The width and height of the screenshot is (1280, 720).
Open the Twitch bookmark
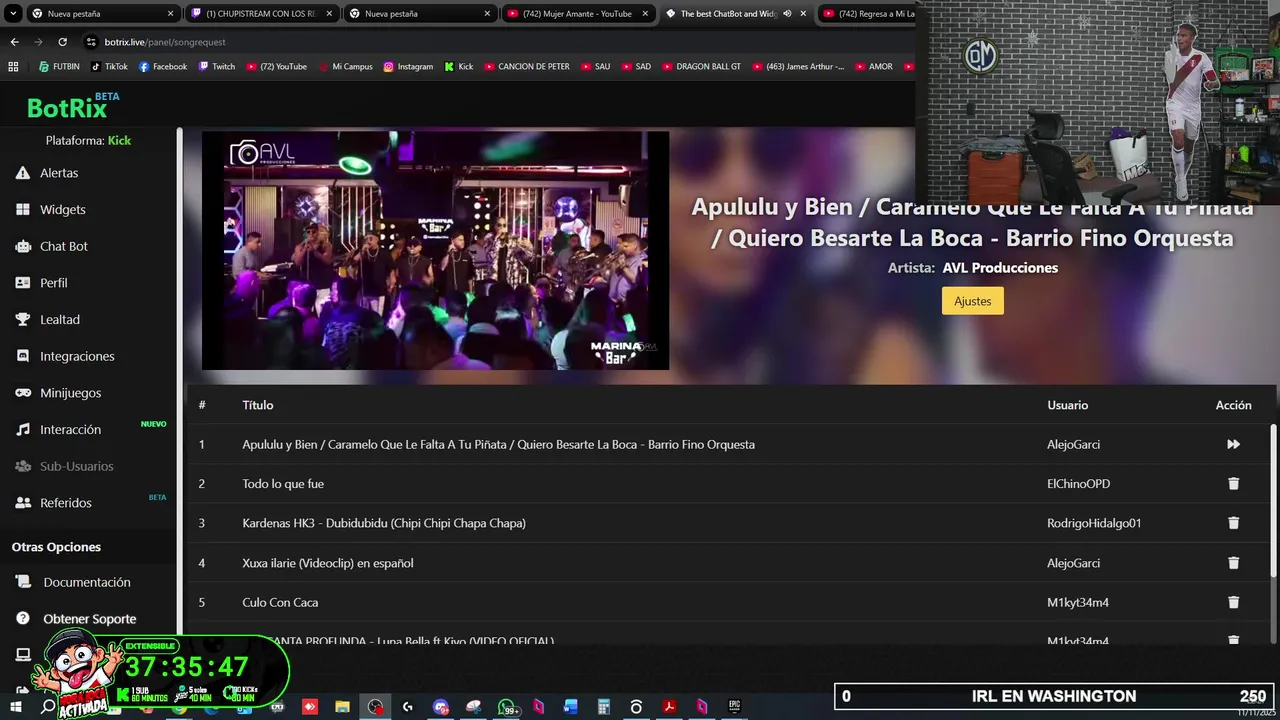pyautogui.click(x=217, y=67)
